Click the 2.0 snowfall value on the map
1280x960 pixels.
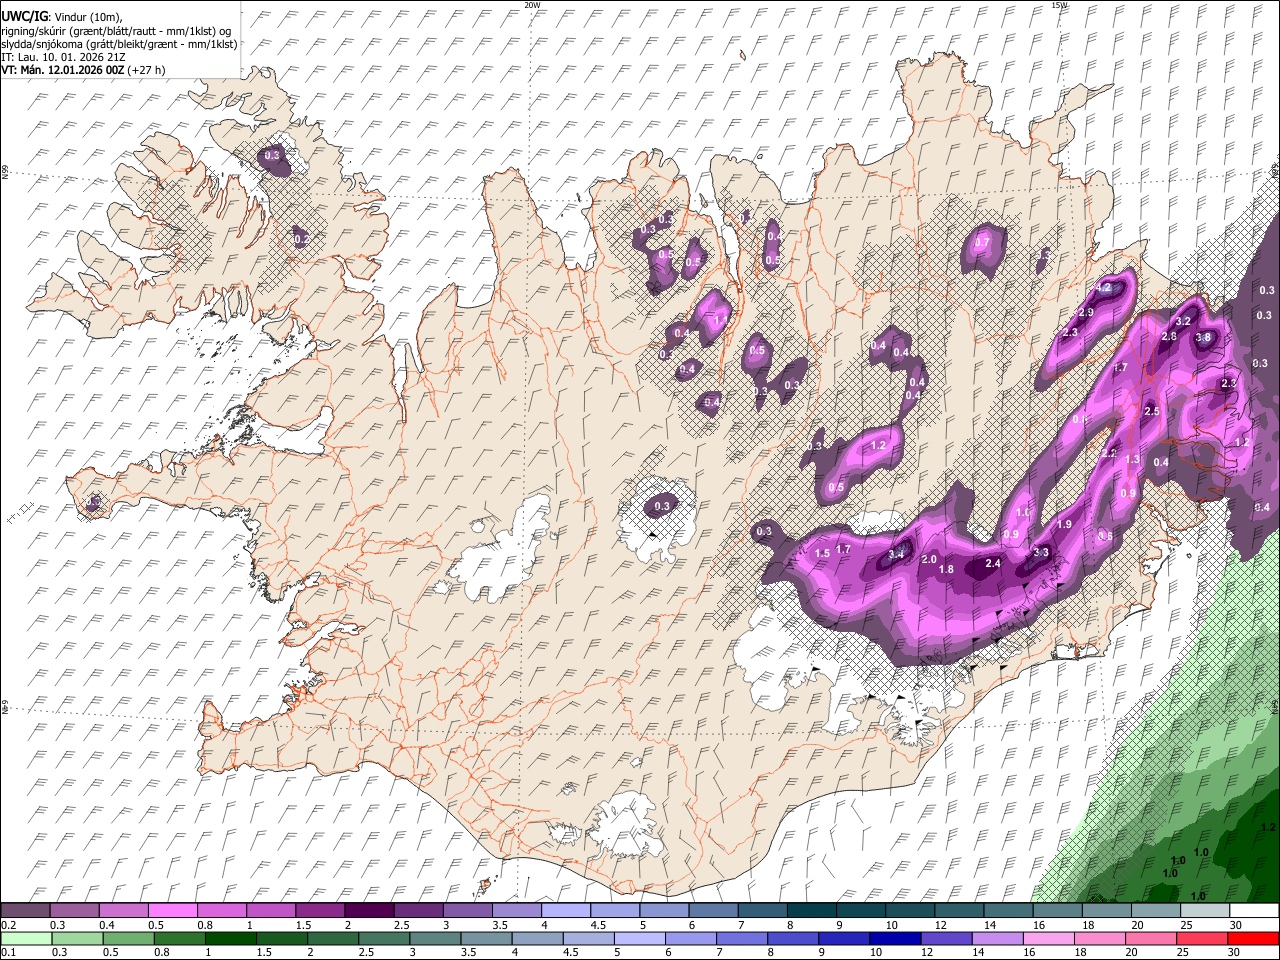(x=929, y=560)
